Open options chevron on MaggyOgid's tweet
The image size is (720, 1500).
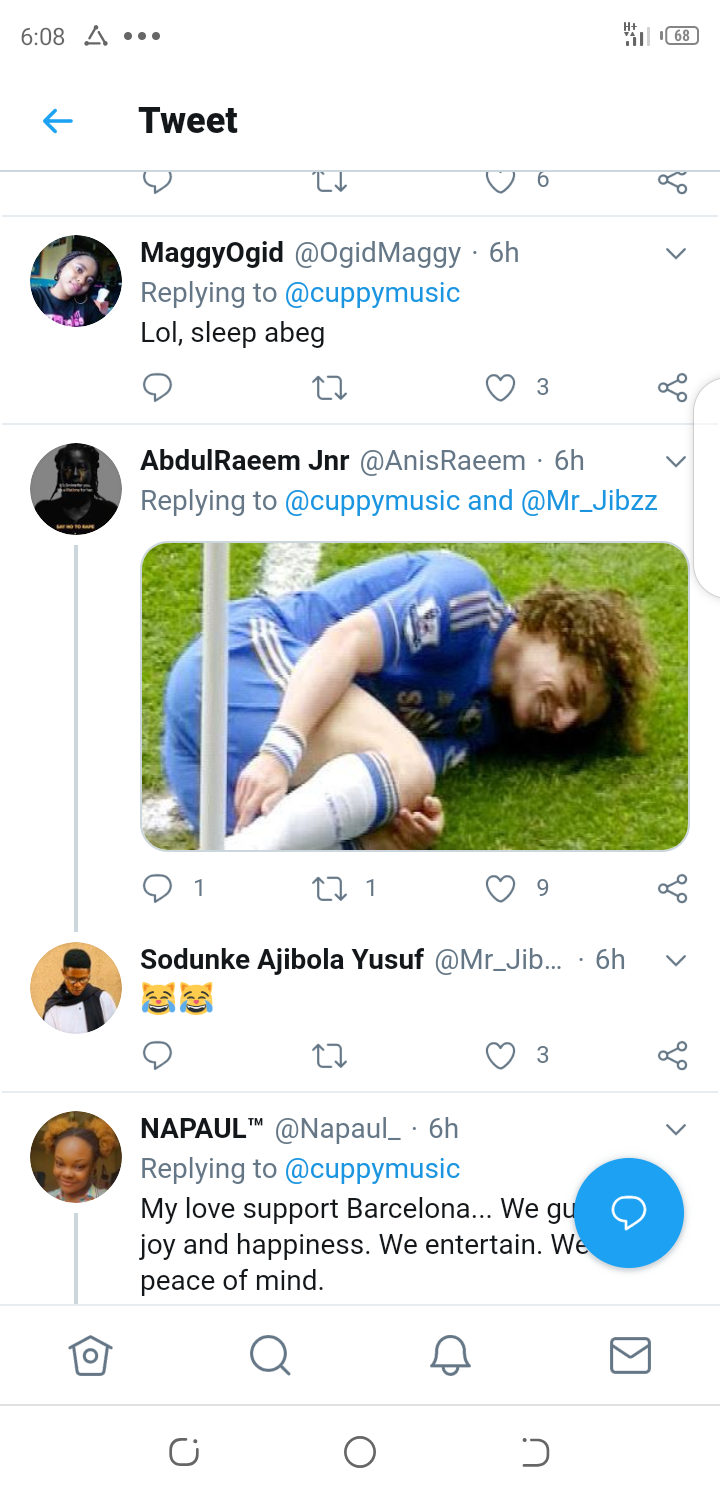pyautogui.click(x=676, y=253)
